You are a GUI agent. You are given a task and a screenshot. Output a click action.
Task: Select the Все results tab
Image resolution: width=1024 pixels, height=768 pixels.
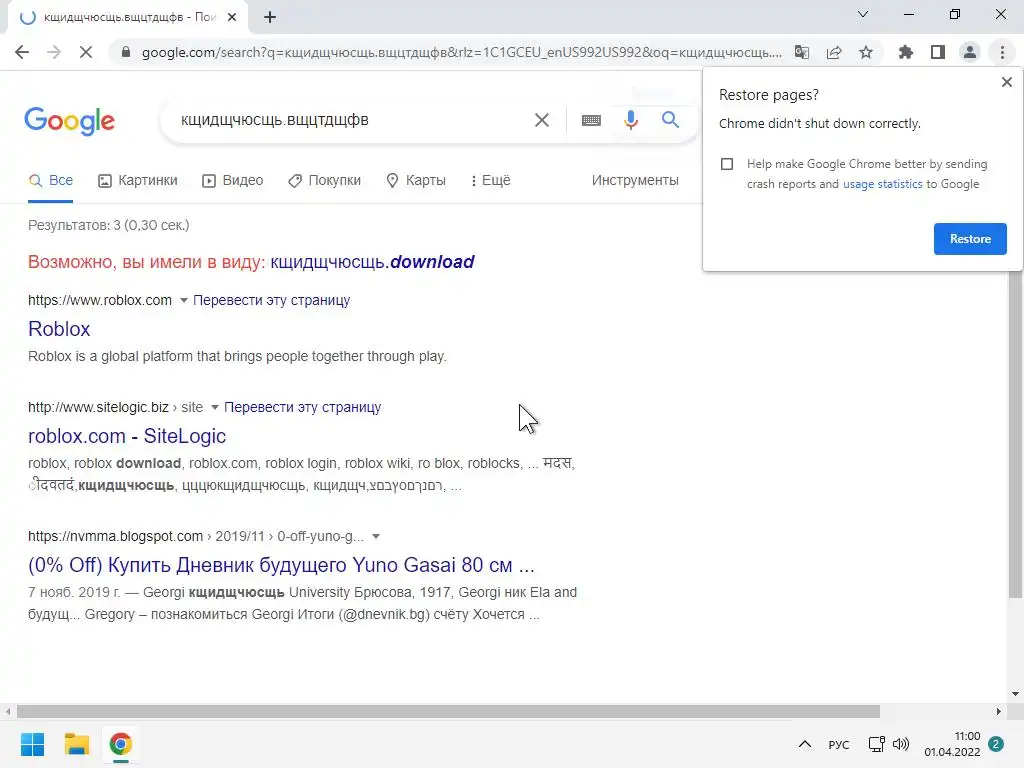[51, 180]
